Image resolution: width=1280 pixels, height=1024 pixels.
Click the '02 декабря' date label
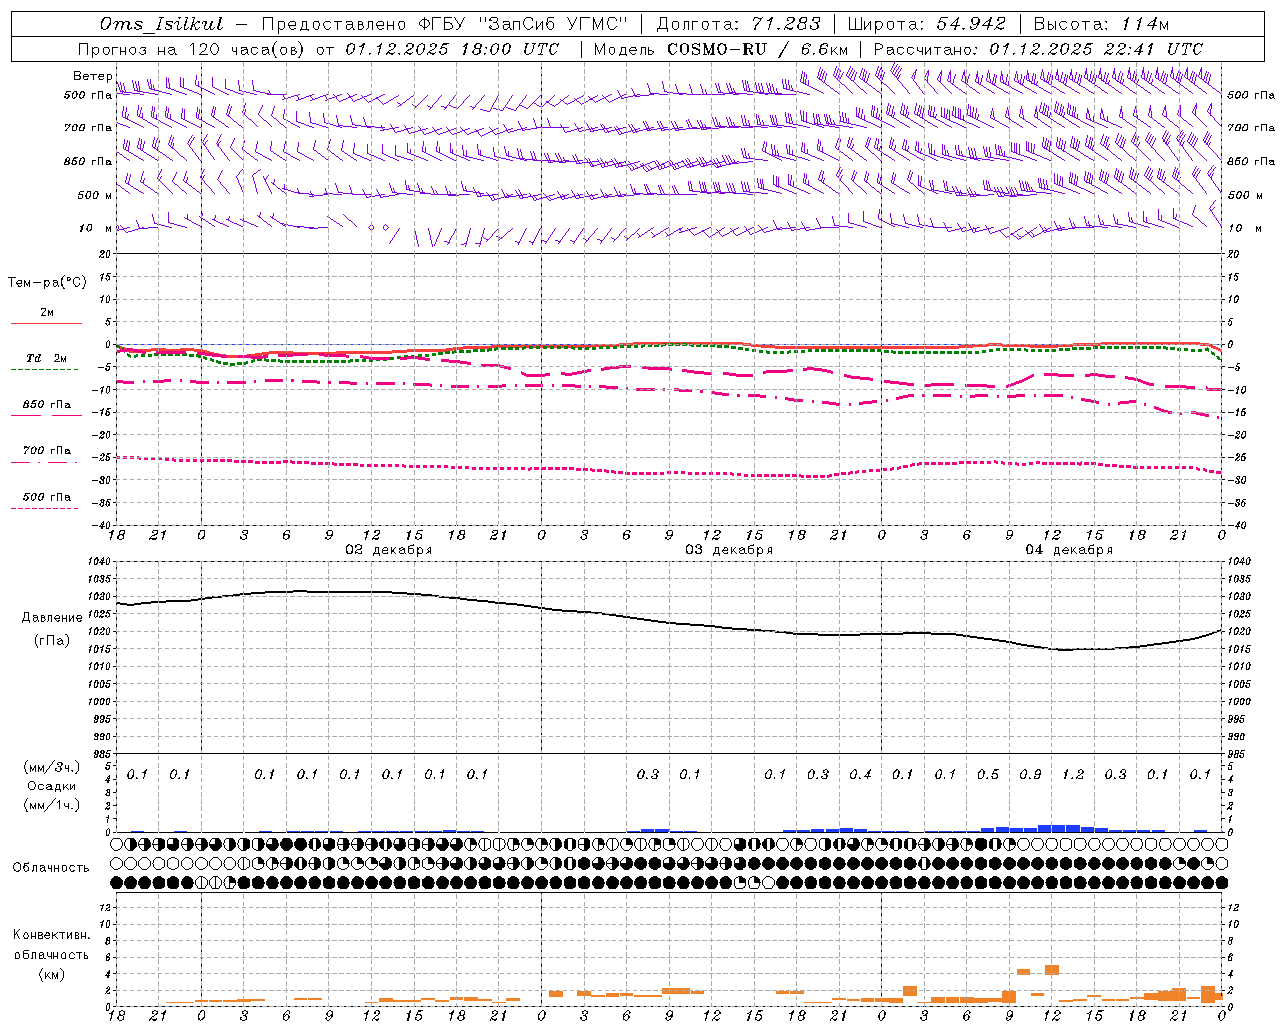click(x=389, y=550)
